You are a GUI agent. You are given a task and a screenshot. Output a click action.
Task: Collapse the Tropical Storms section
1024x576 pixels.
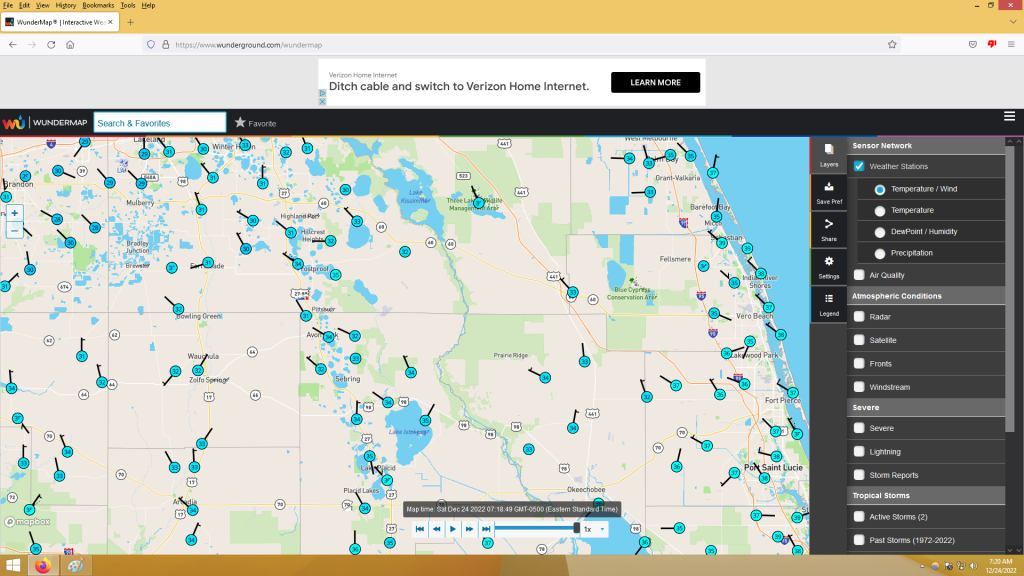click(x=926, y=496)
